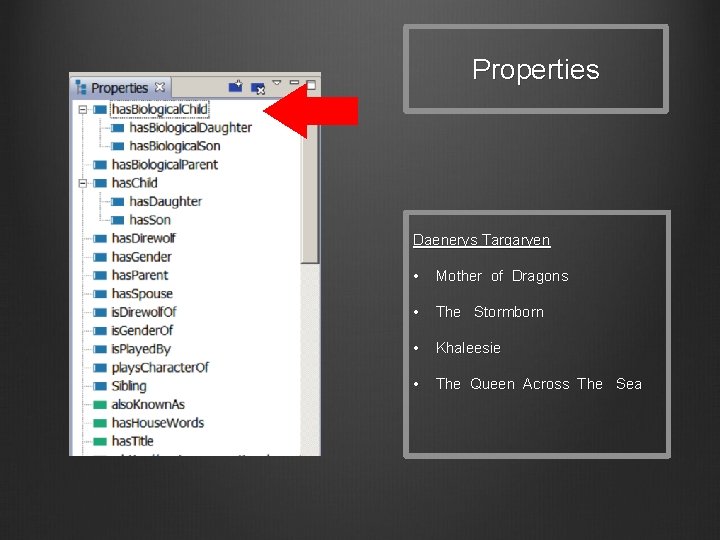Select hasDirewolf property

[x=144, y=238]
